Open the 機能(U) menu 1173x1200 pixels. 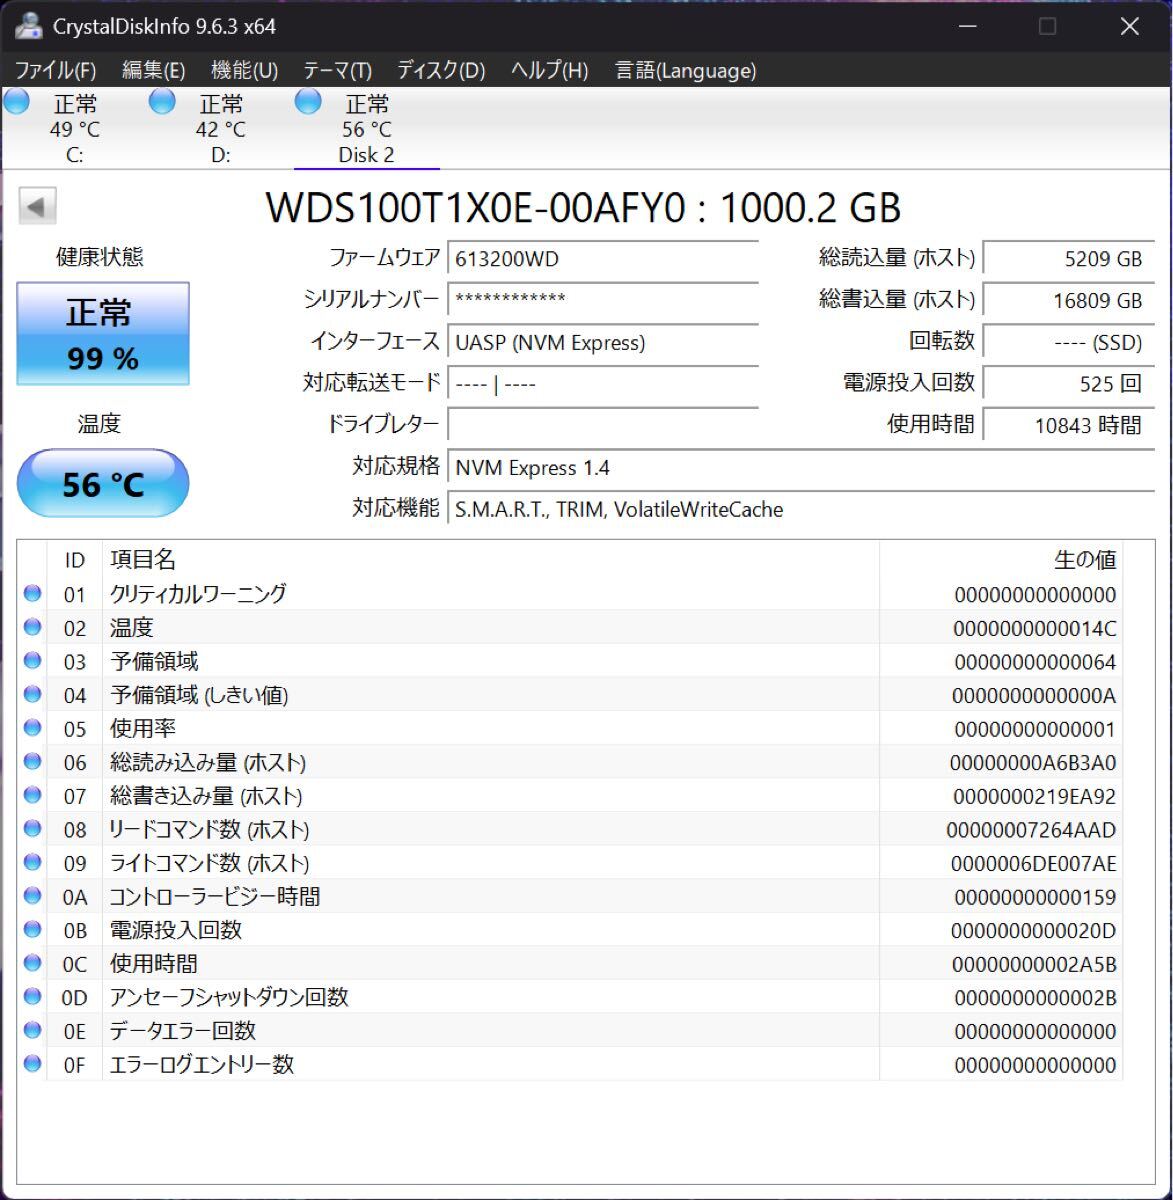[x=245, y=70]
